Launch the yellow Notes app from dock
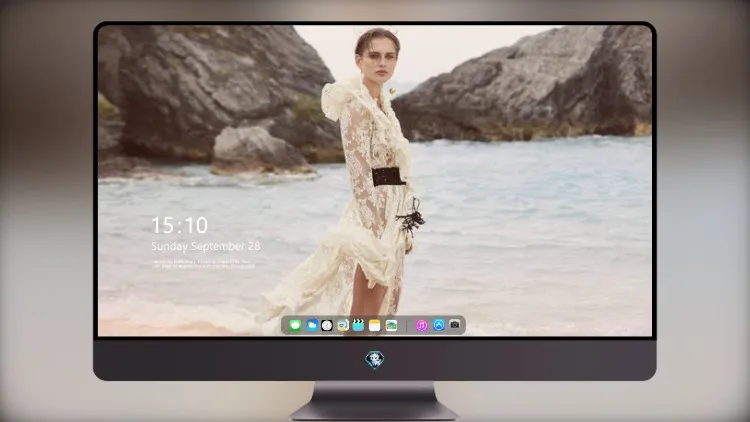The width and height of the screenshot is (750, 422). (375, 326)
